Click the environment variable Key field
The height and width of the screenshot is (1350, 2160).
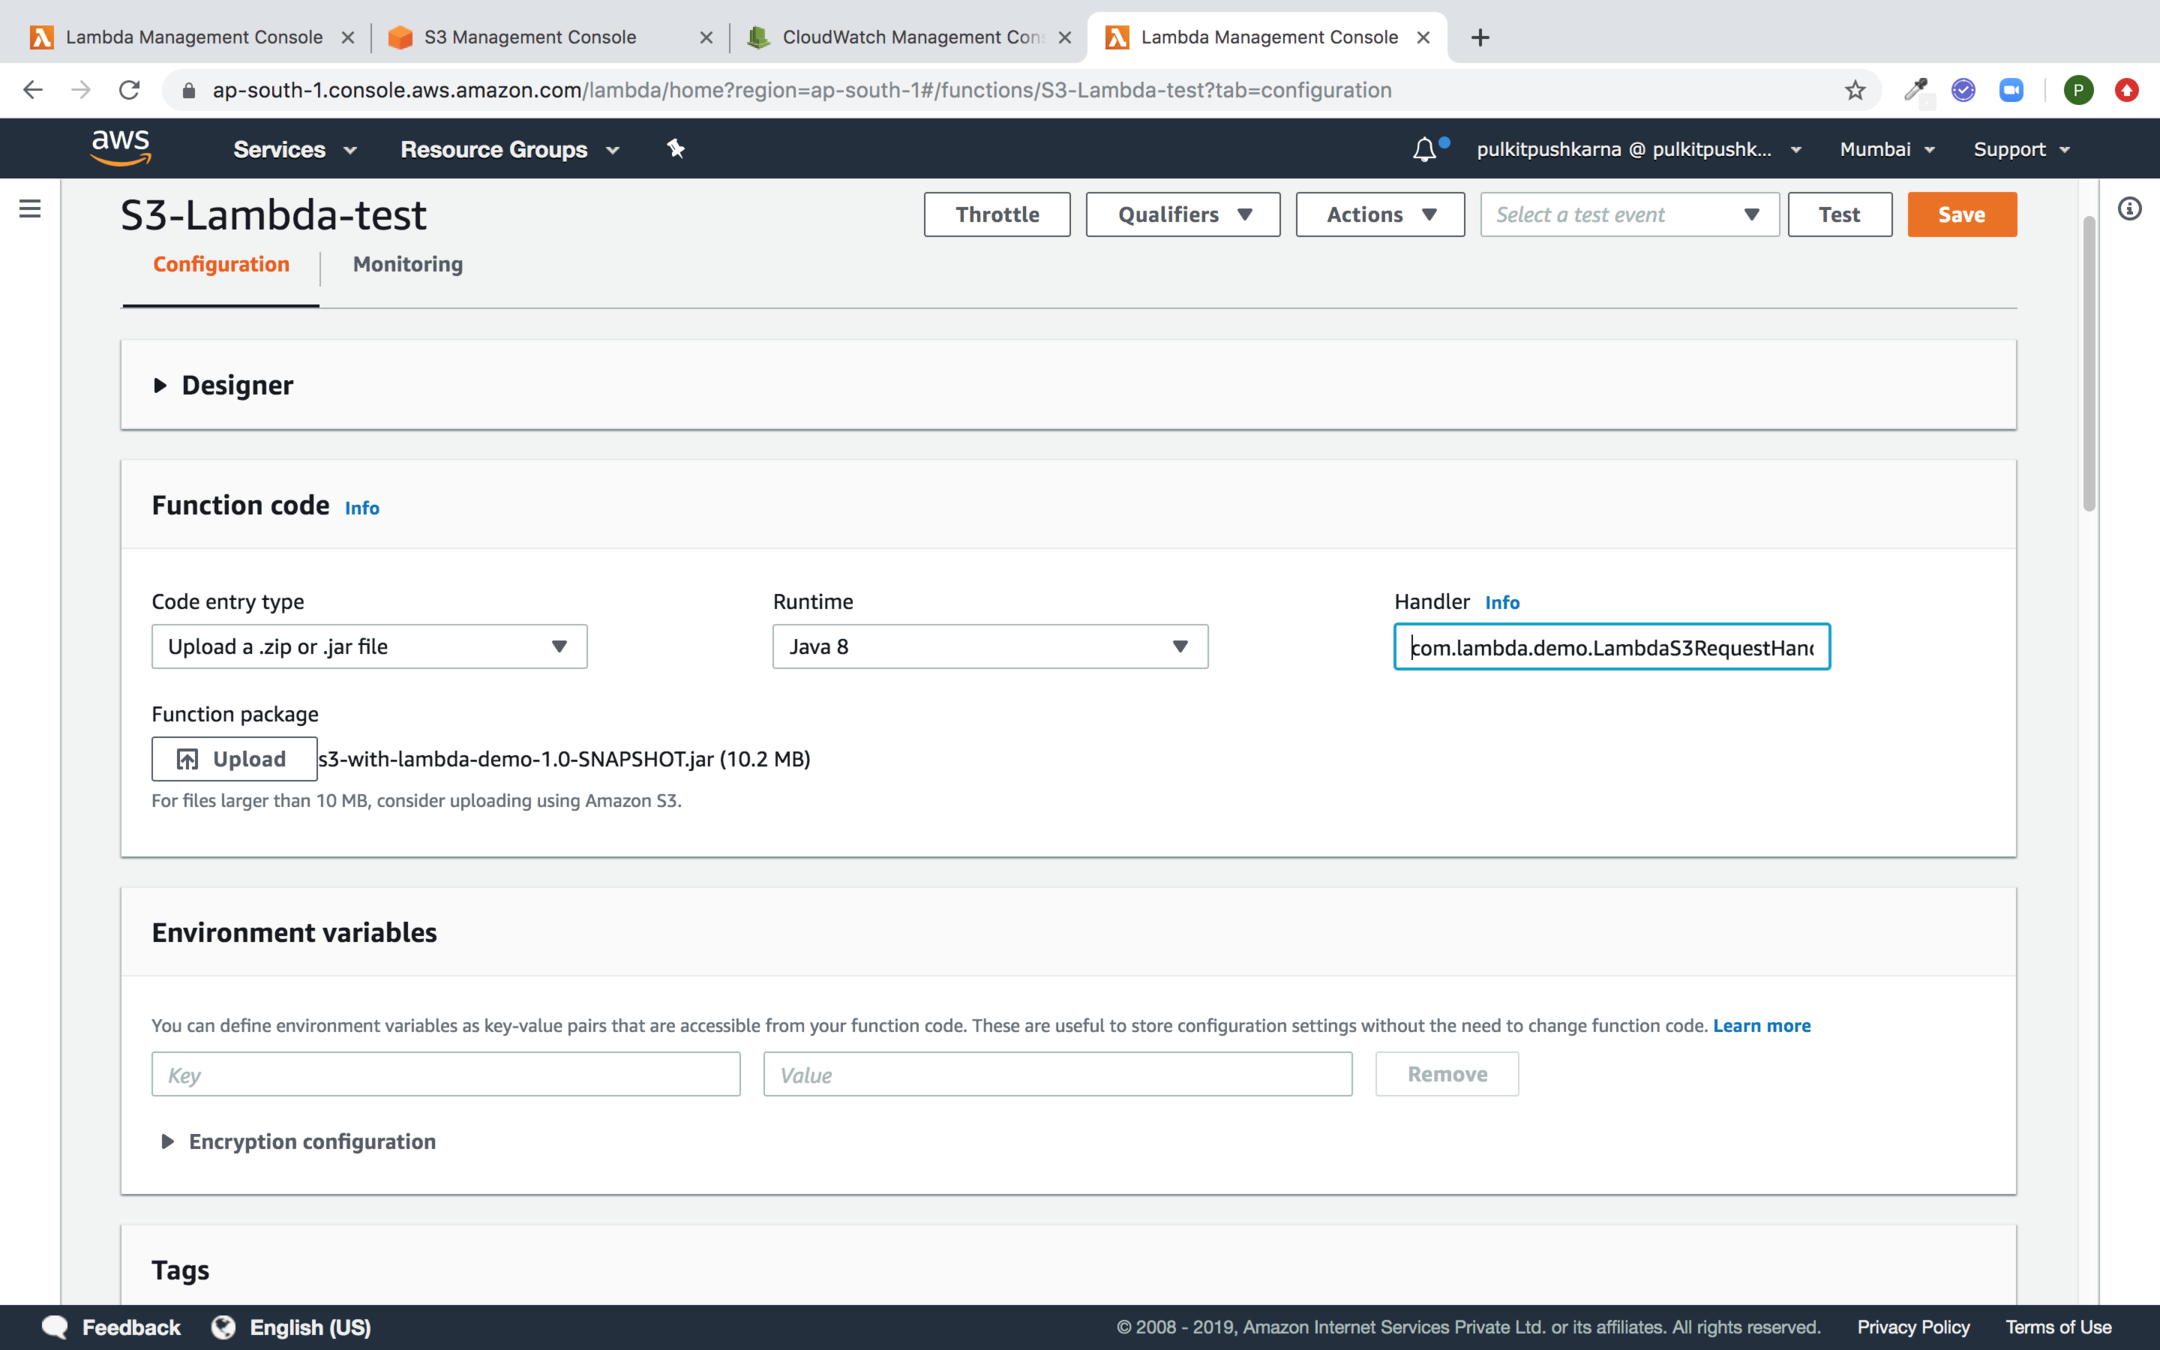(x=445, y=1074)
